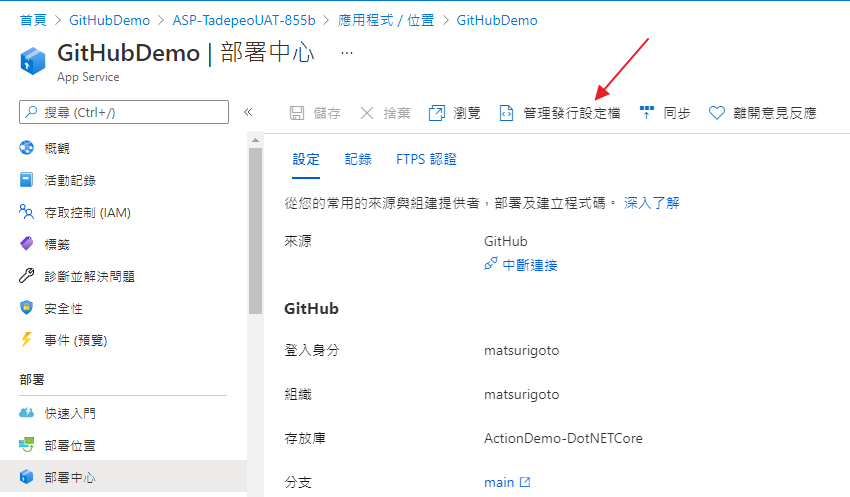This screenshot has width=850, height=497.
Task: Click the 診斷並解決問題 wrench icon
Action: (26, 275)
